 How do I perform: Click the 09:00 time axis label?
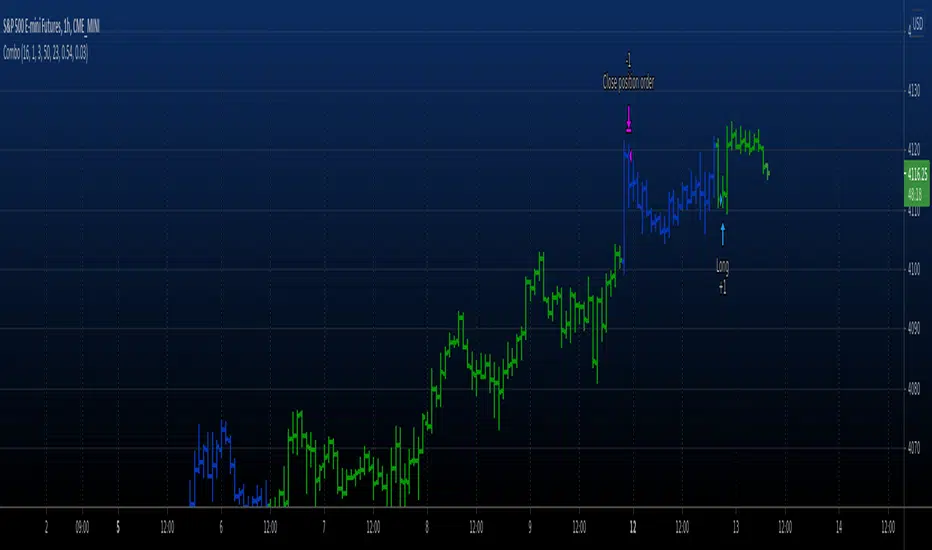pyautogui.click(x=82, y=527)
